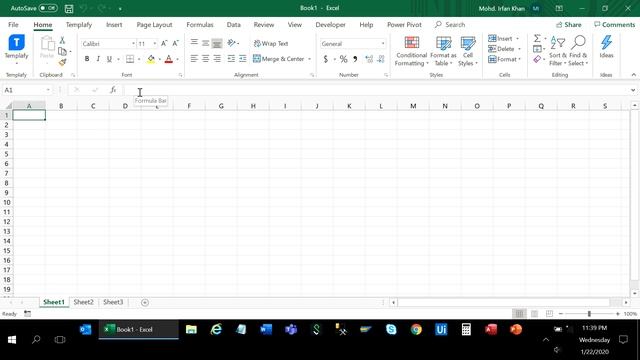The width and height of the screenshot is (640, 360).
Task: Click the zoom slider handle
Action: (589, 313)
